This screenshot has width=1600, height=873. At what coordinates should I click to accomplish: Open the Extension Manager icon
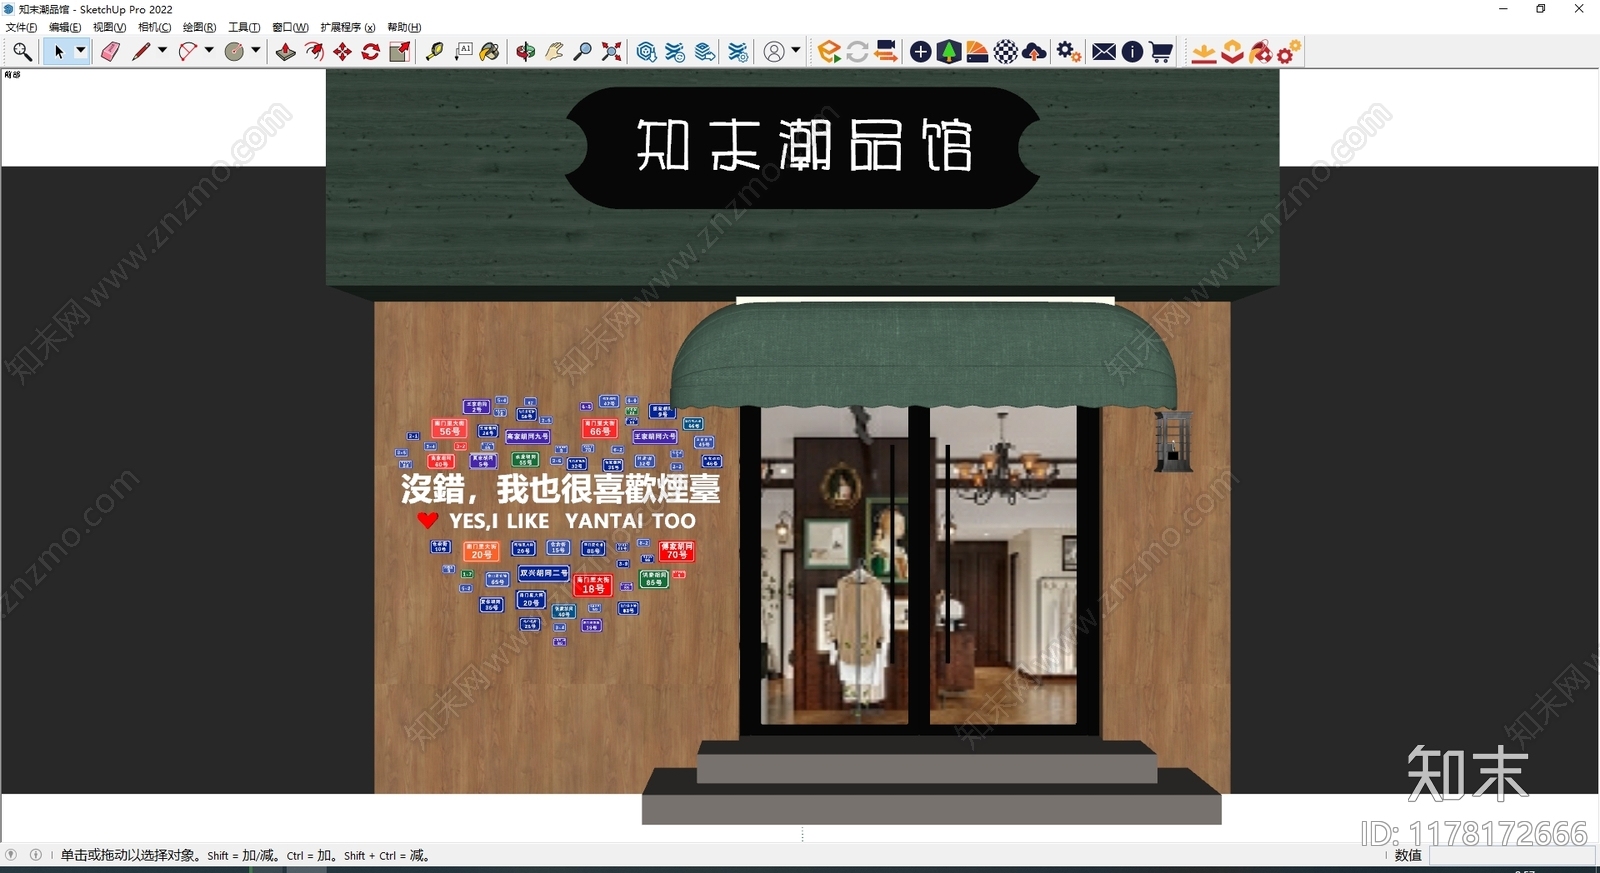click(738, 52)
